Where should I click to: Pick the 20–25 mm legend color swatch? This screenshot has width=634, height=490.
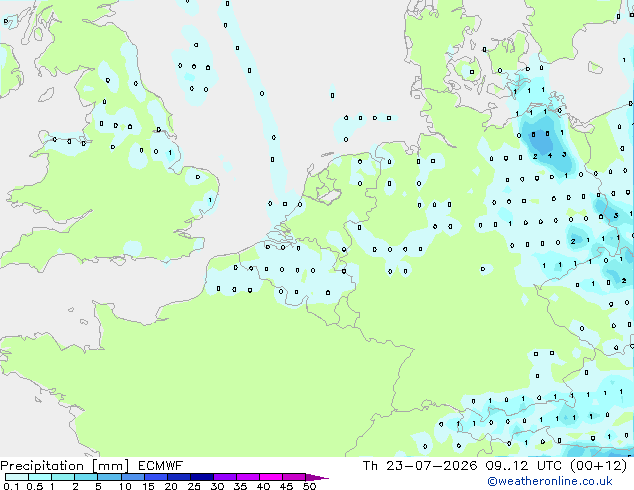(x=179, y=477)
